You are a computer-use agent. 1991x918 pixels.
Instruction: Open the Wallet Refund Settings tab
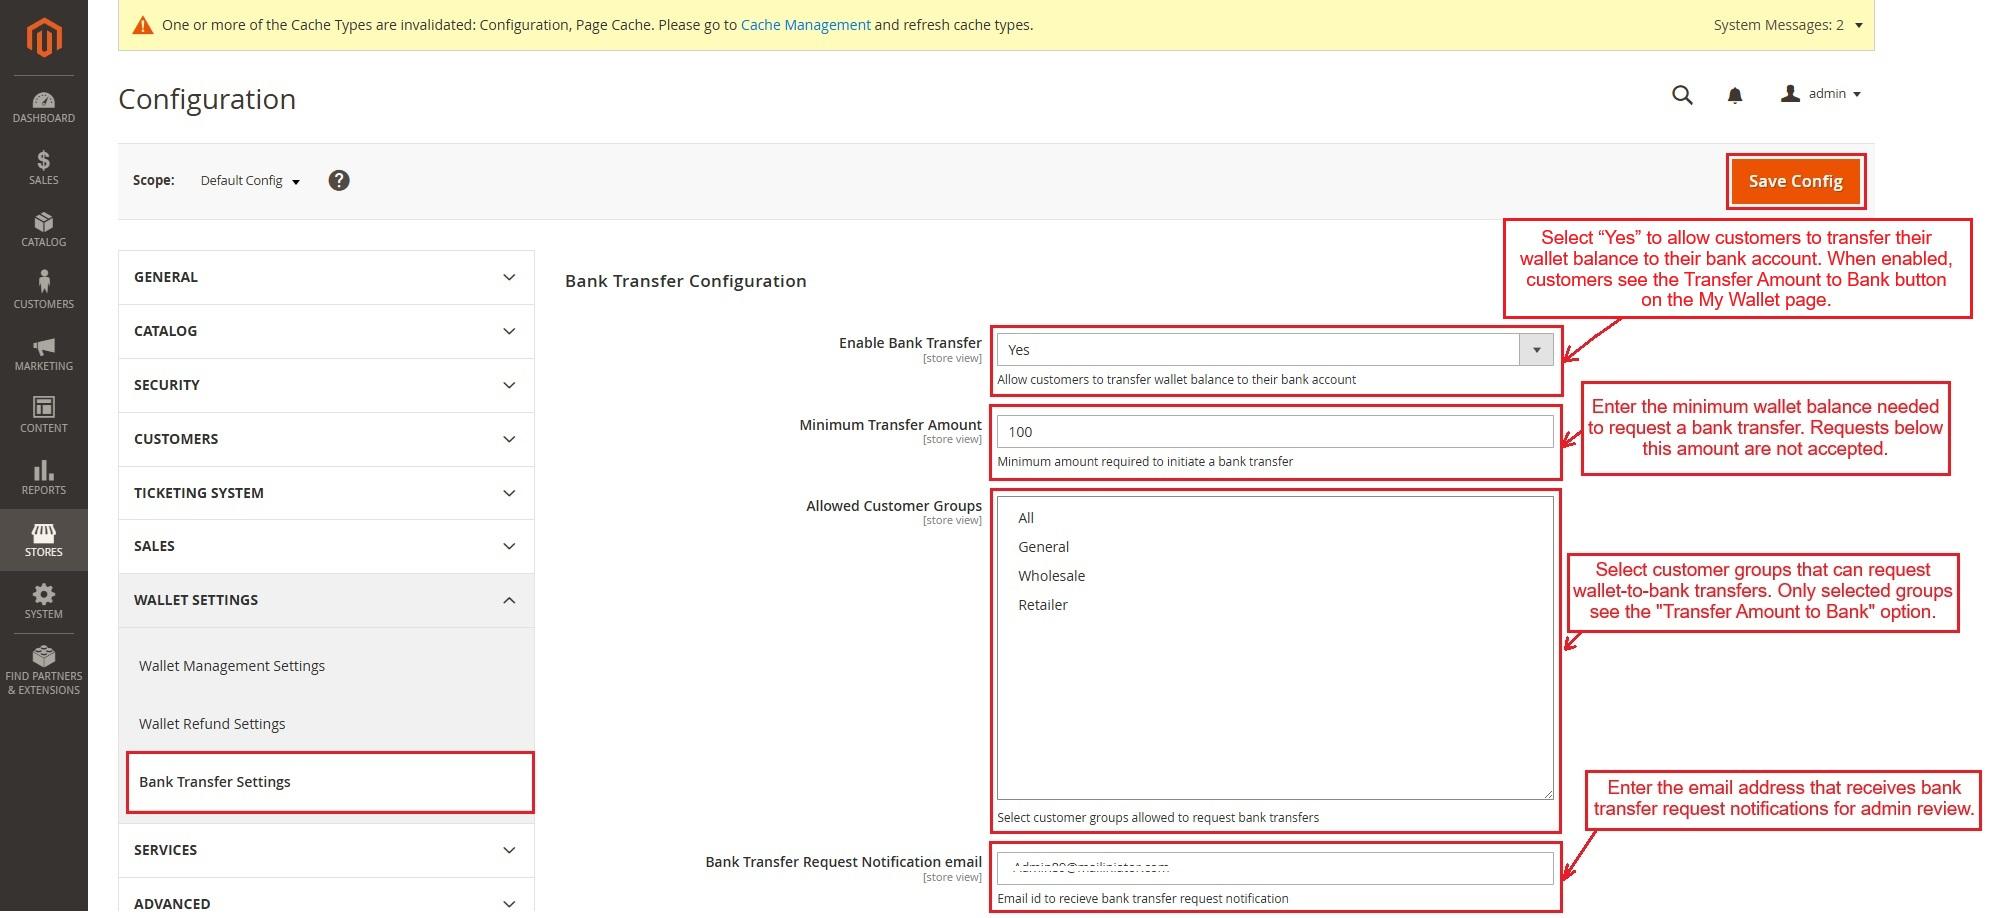tap(212, 724)
